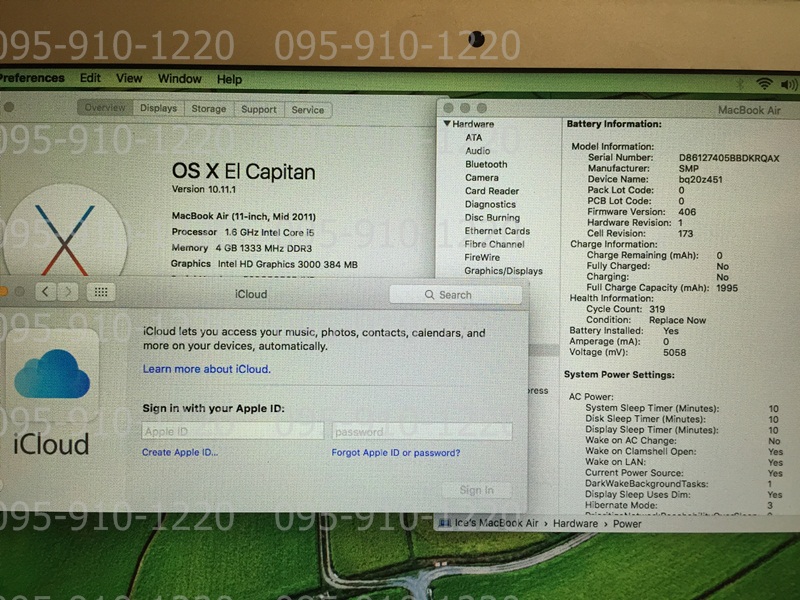
Task: Click the Firmware Version 406 value
Action: coord(687,212)
